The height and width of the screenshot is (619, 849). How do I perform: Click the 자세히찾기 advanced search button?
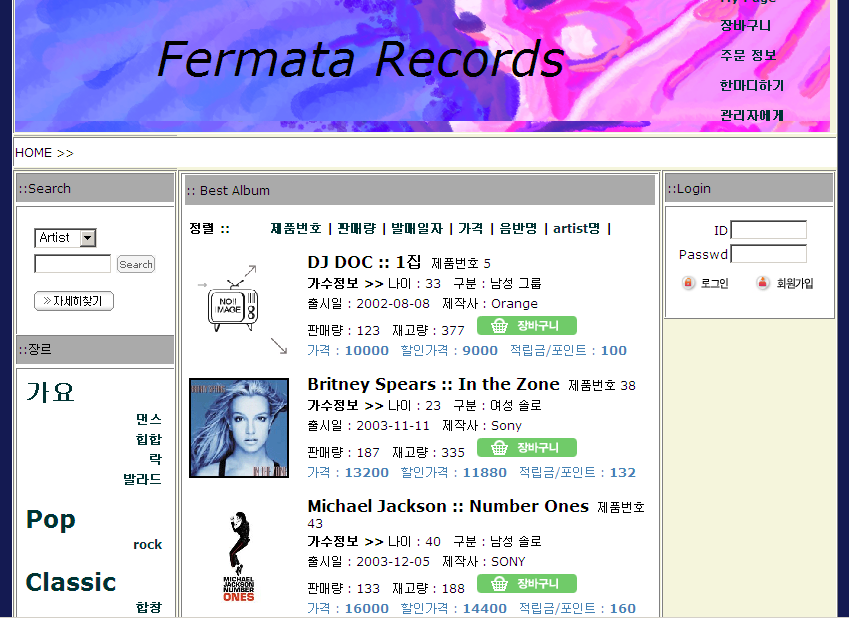coord(74,301)
